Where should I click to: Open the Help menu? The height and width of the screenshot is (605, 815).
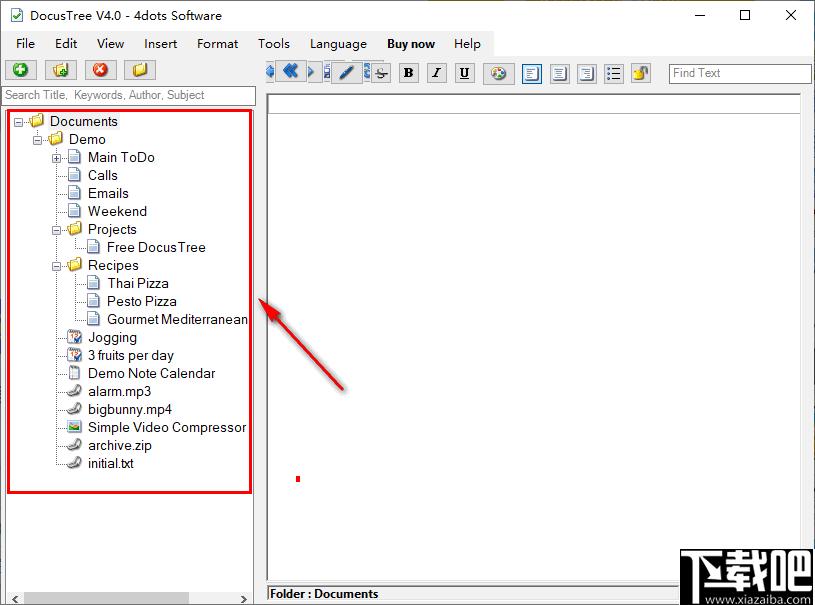click(467, 44)
